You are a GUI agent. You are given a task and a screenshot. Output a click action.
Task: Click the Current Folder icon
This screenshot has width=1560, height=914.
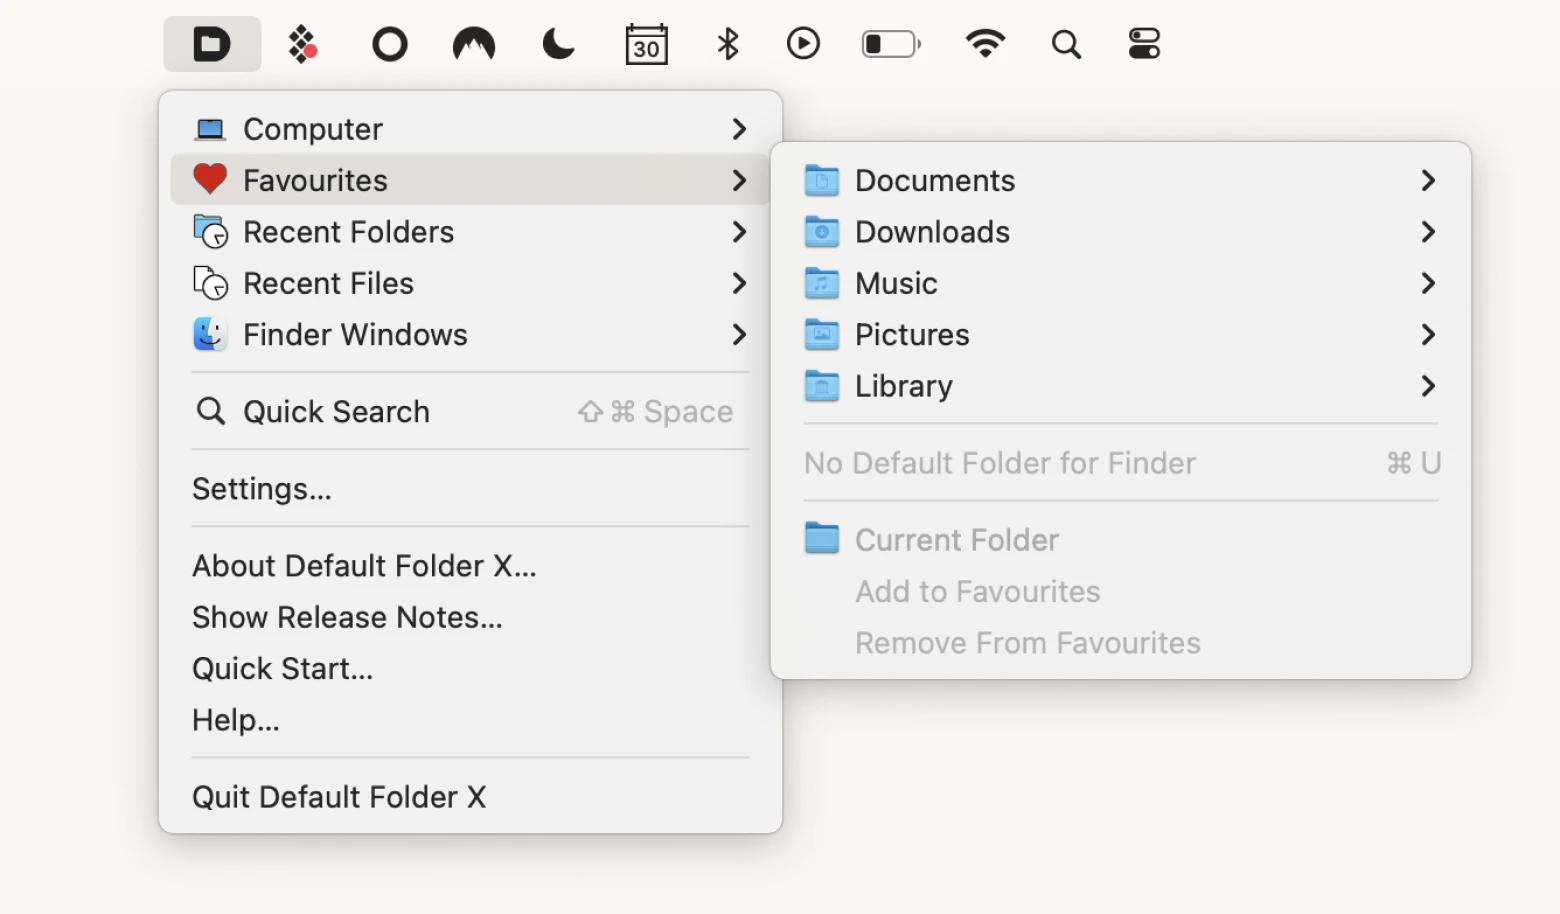click(822, 538)
